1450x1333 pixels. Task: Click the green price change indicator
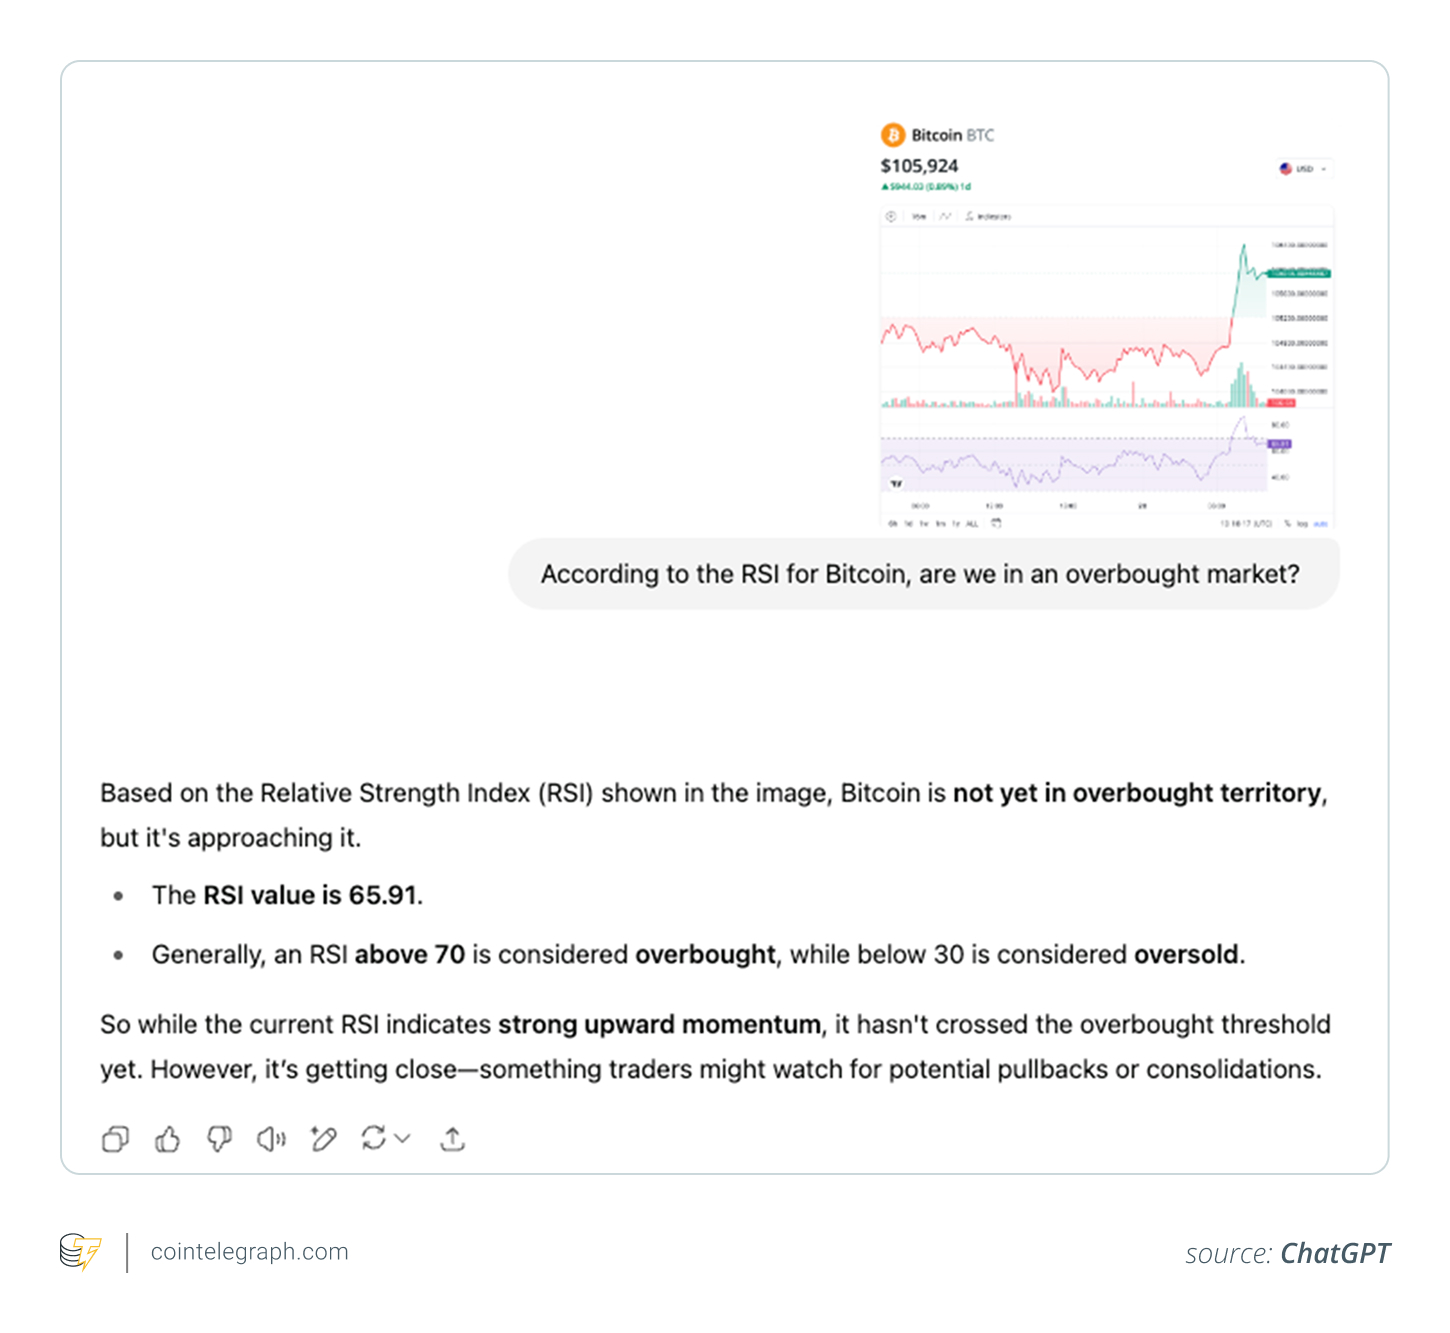pyautogui.click(x=925, y=187)
